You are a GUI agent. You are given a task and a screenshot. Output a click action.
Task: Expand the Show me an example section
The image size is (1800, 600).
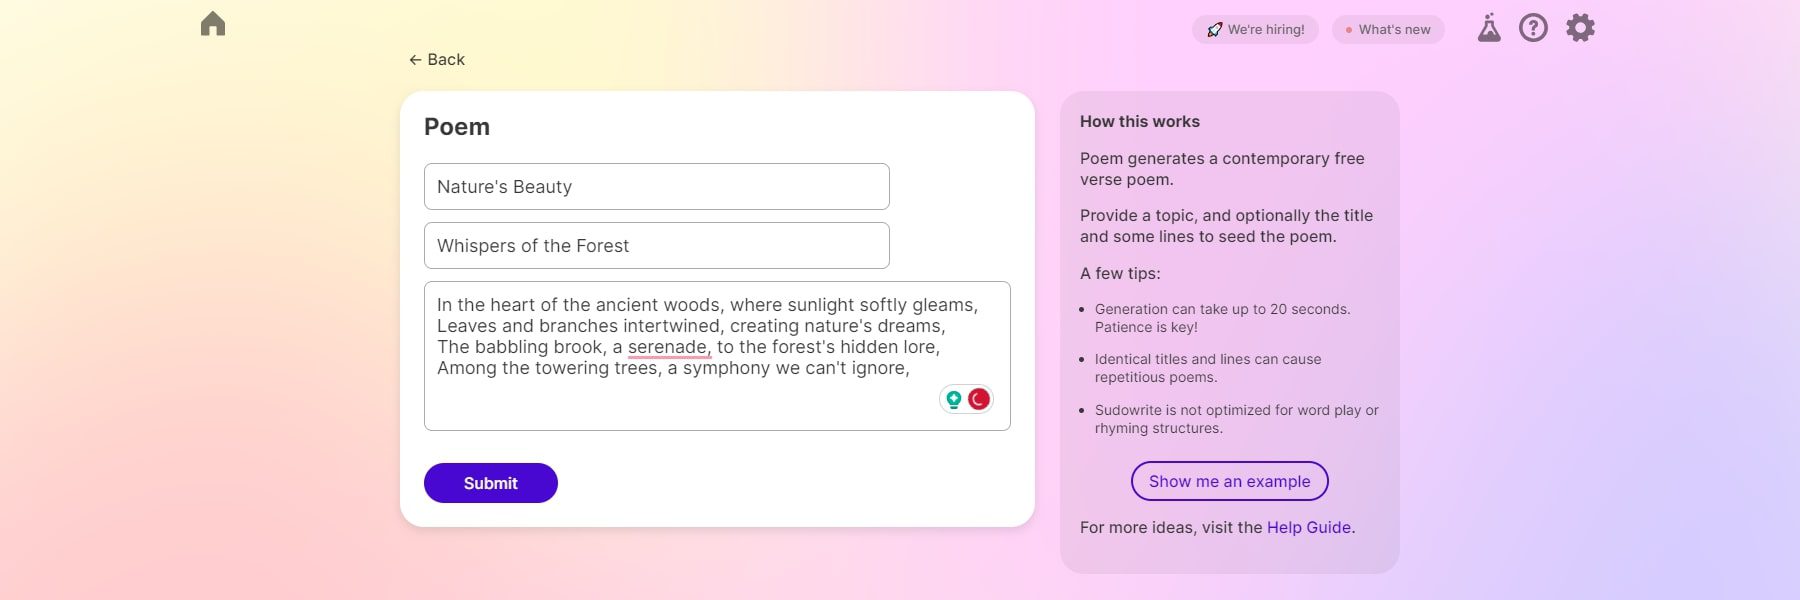pyautogui.click(x=1228, y=481)
